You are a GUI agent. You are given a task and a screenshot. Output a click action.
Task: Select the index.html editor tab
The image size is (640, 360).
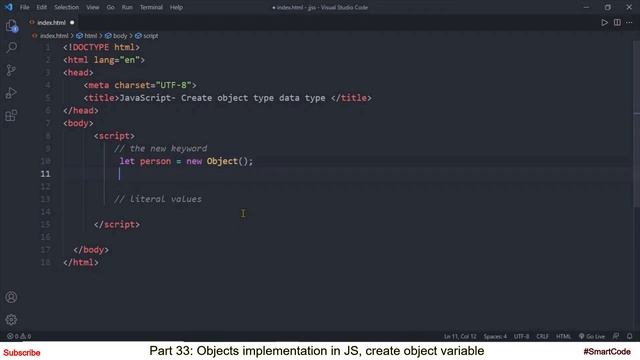point(51,22)
